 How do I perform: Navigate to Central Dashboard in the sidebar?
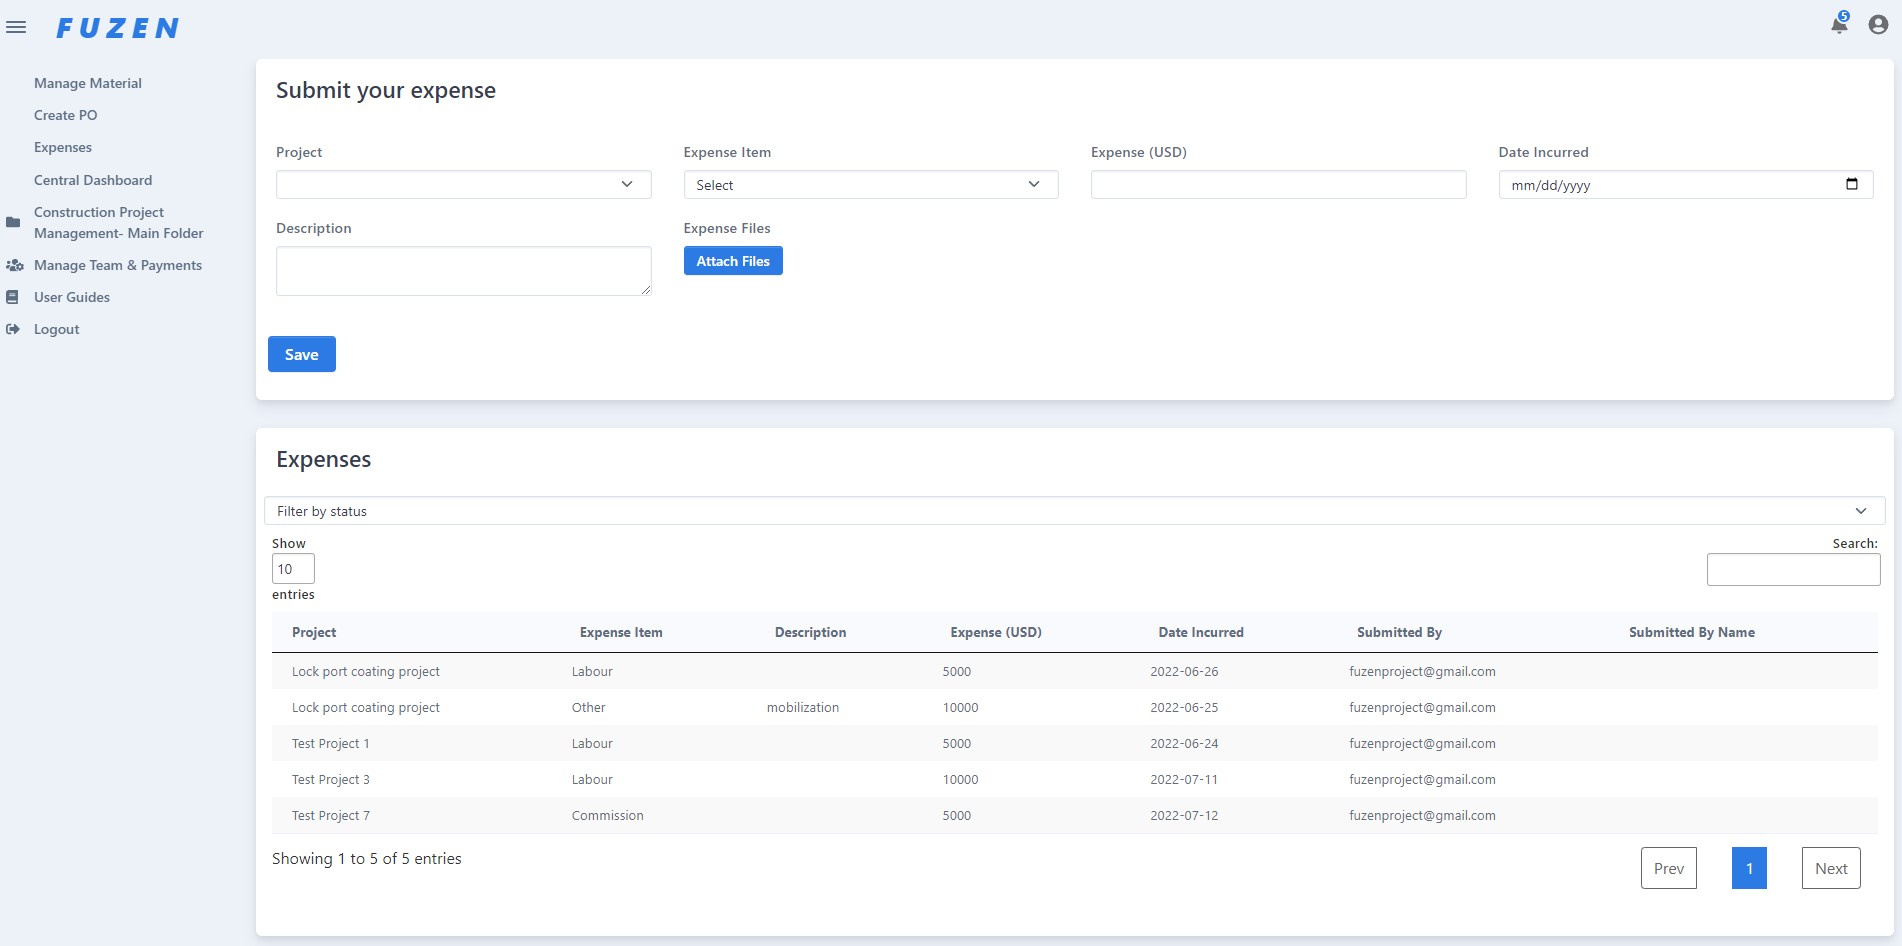[93, 180]
